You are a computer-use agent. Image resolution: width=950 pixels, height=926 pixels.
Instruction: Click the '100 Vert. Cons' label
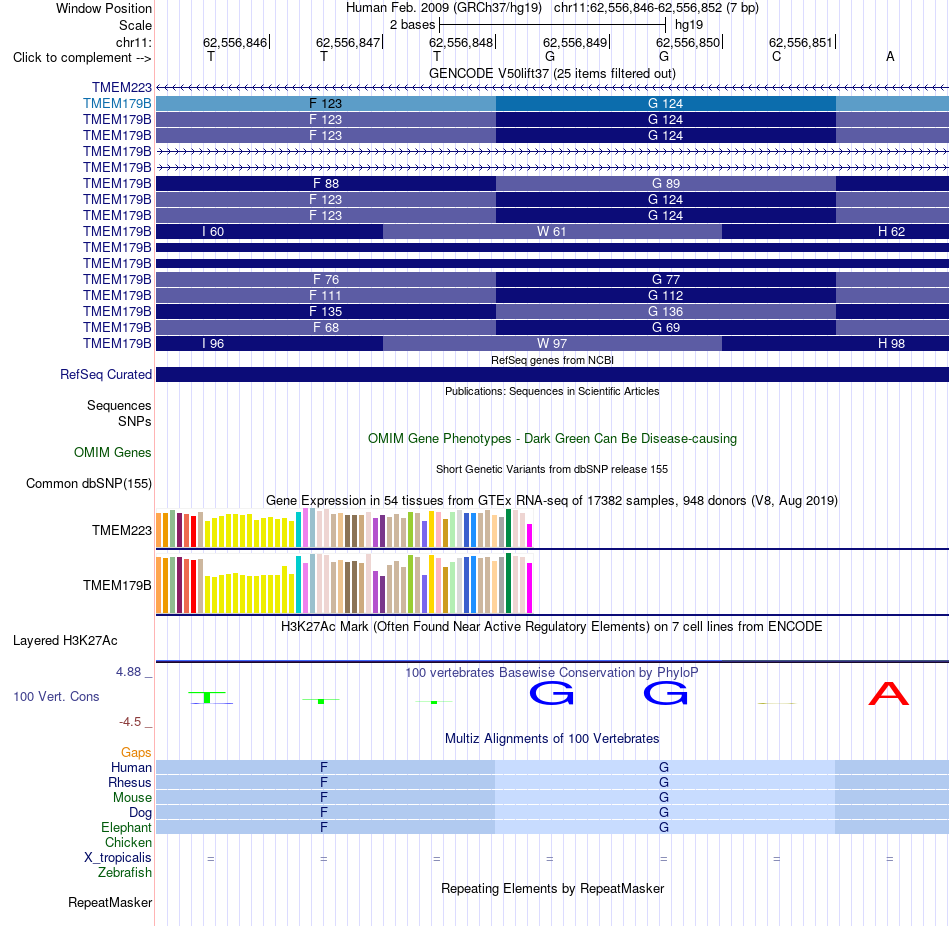56,696
